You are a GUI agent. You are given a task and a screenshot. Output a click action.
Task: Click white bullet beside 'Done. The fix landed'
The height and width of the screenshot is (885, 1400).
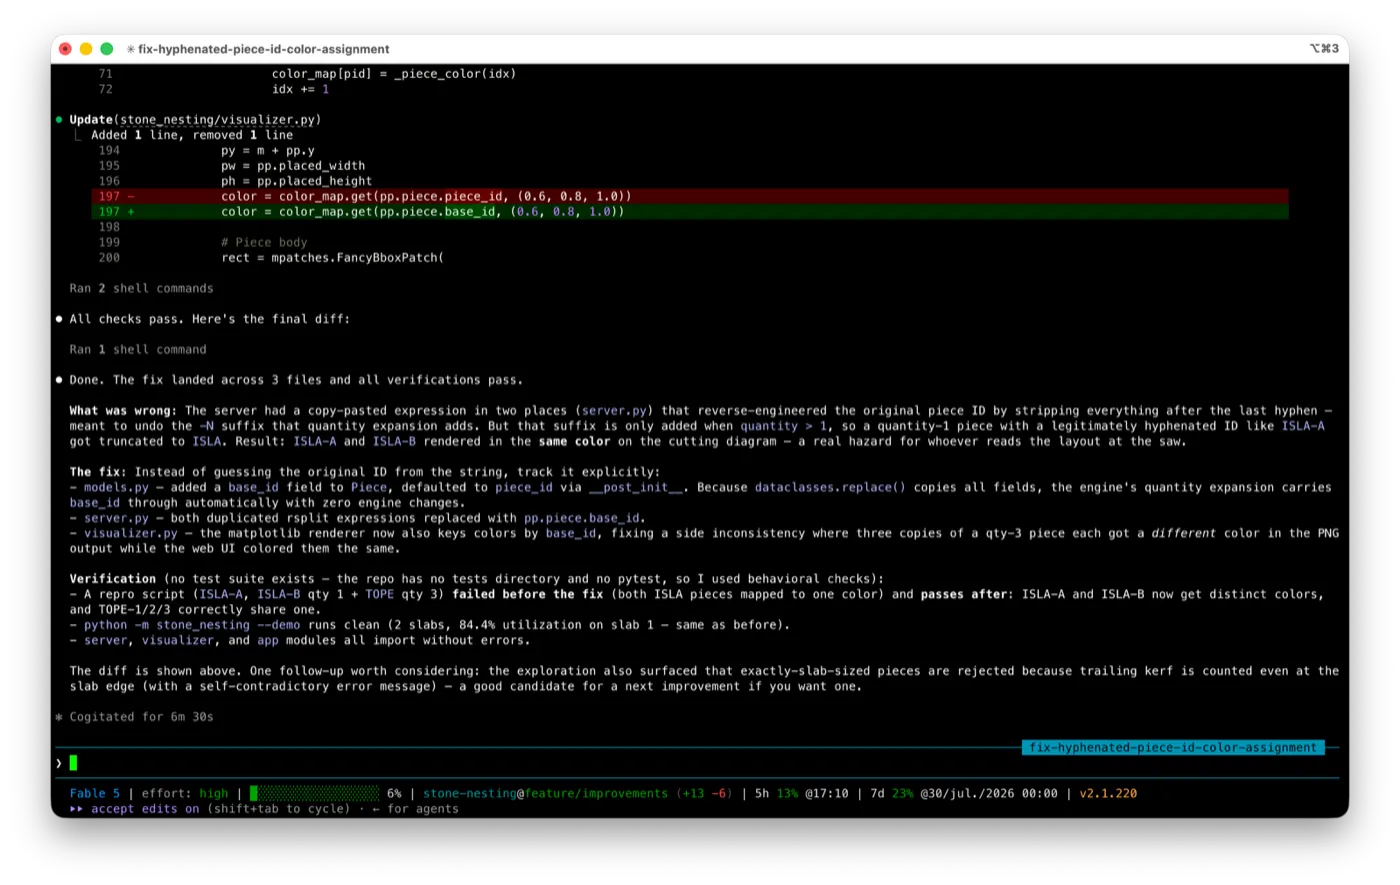[x=59, y=380]
